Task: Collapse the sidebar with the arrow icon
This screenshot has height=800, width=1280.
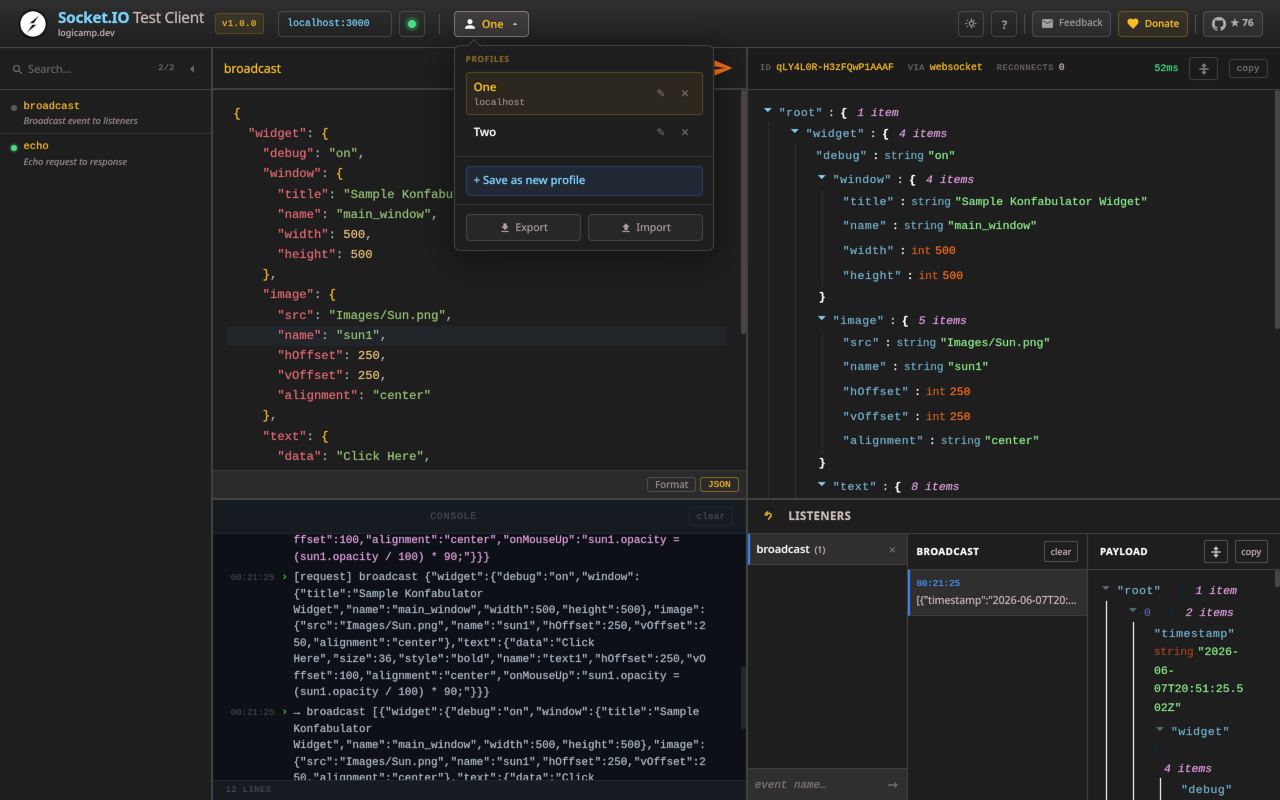Action: click(192, 69)
